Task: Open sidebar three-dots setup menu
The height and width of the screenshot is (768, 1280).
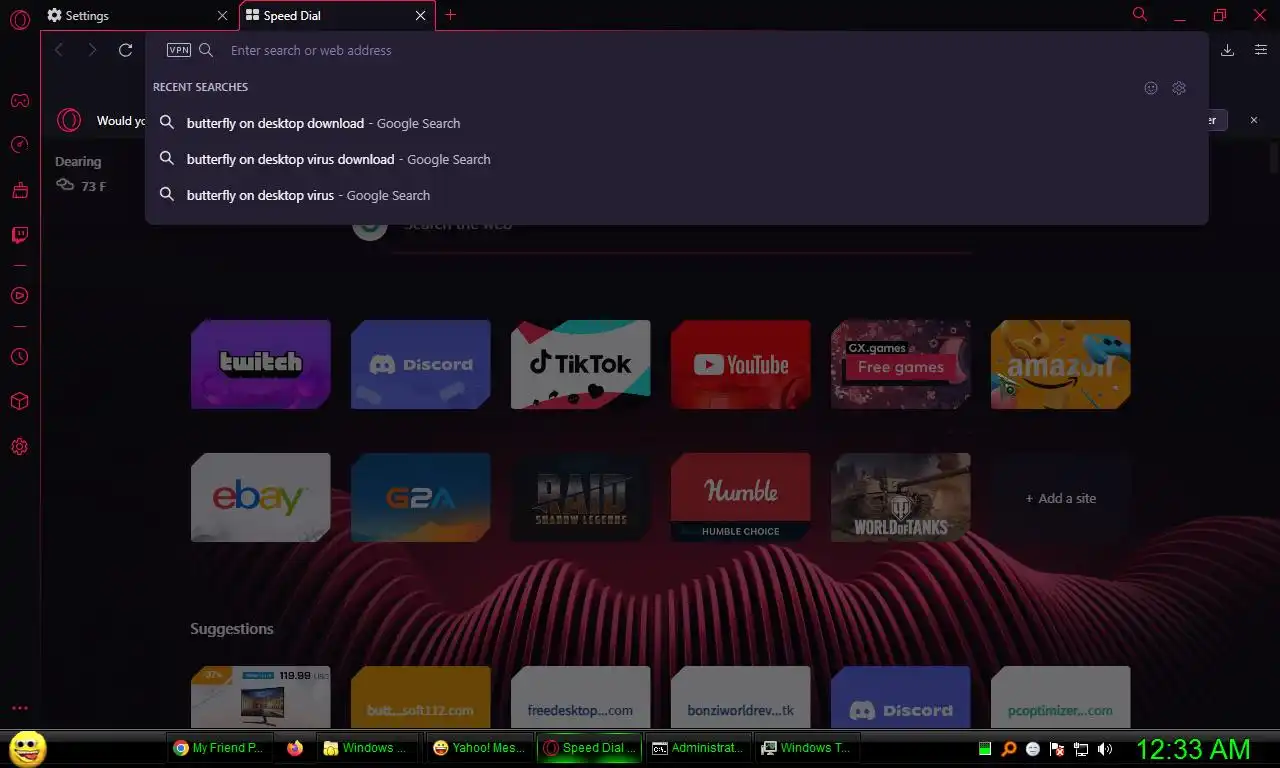Action: (x=19, y=708)
